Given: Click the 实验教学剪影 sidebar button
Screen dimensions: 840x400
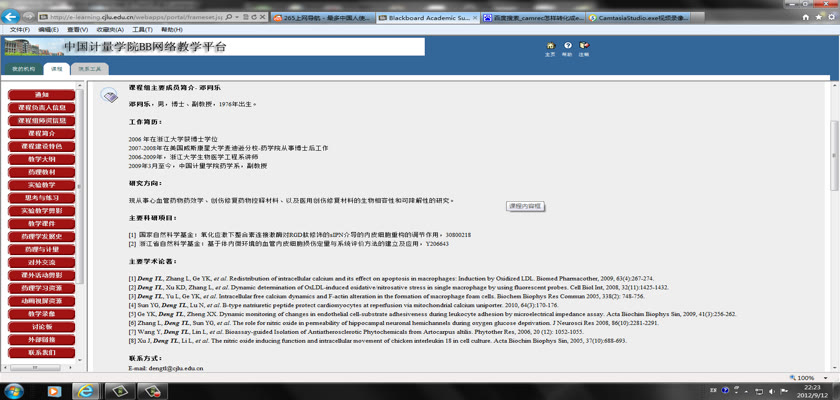Looking at the screenshot, I should (x=41, y=211).
